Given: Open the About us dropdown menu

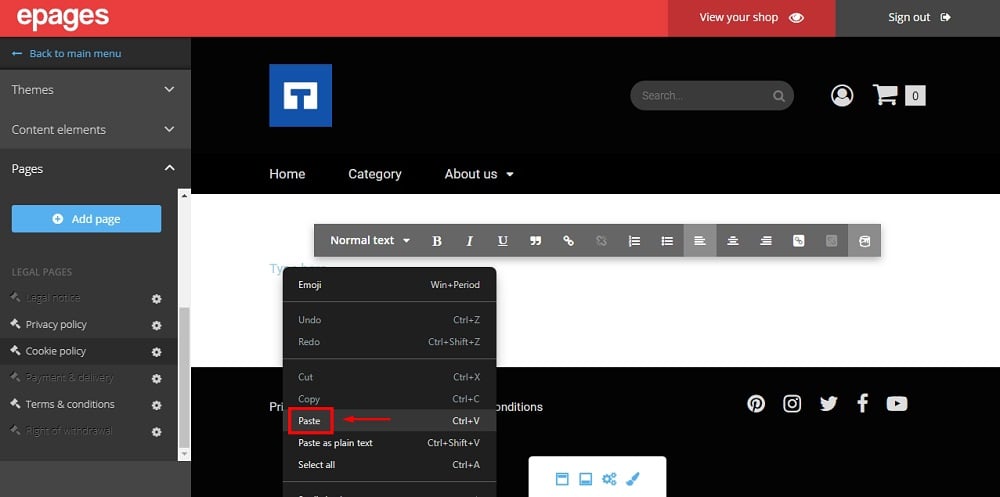Looking at the screenshot, I should point(479,174).
